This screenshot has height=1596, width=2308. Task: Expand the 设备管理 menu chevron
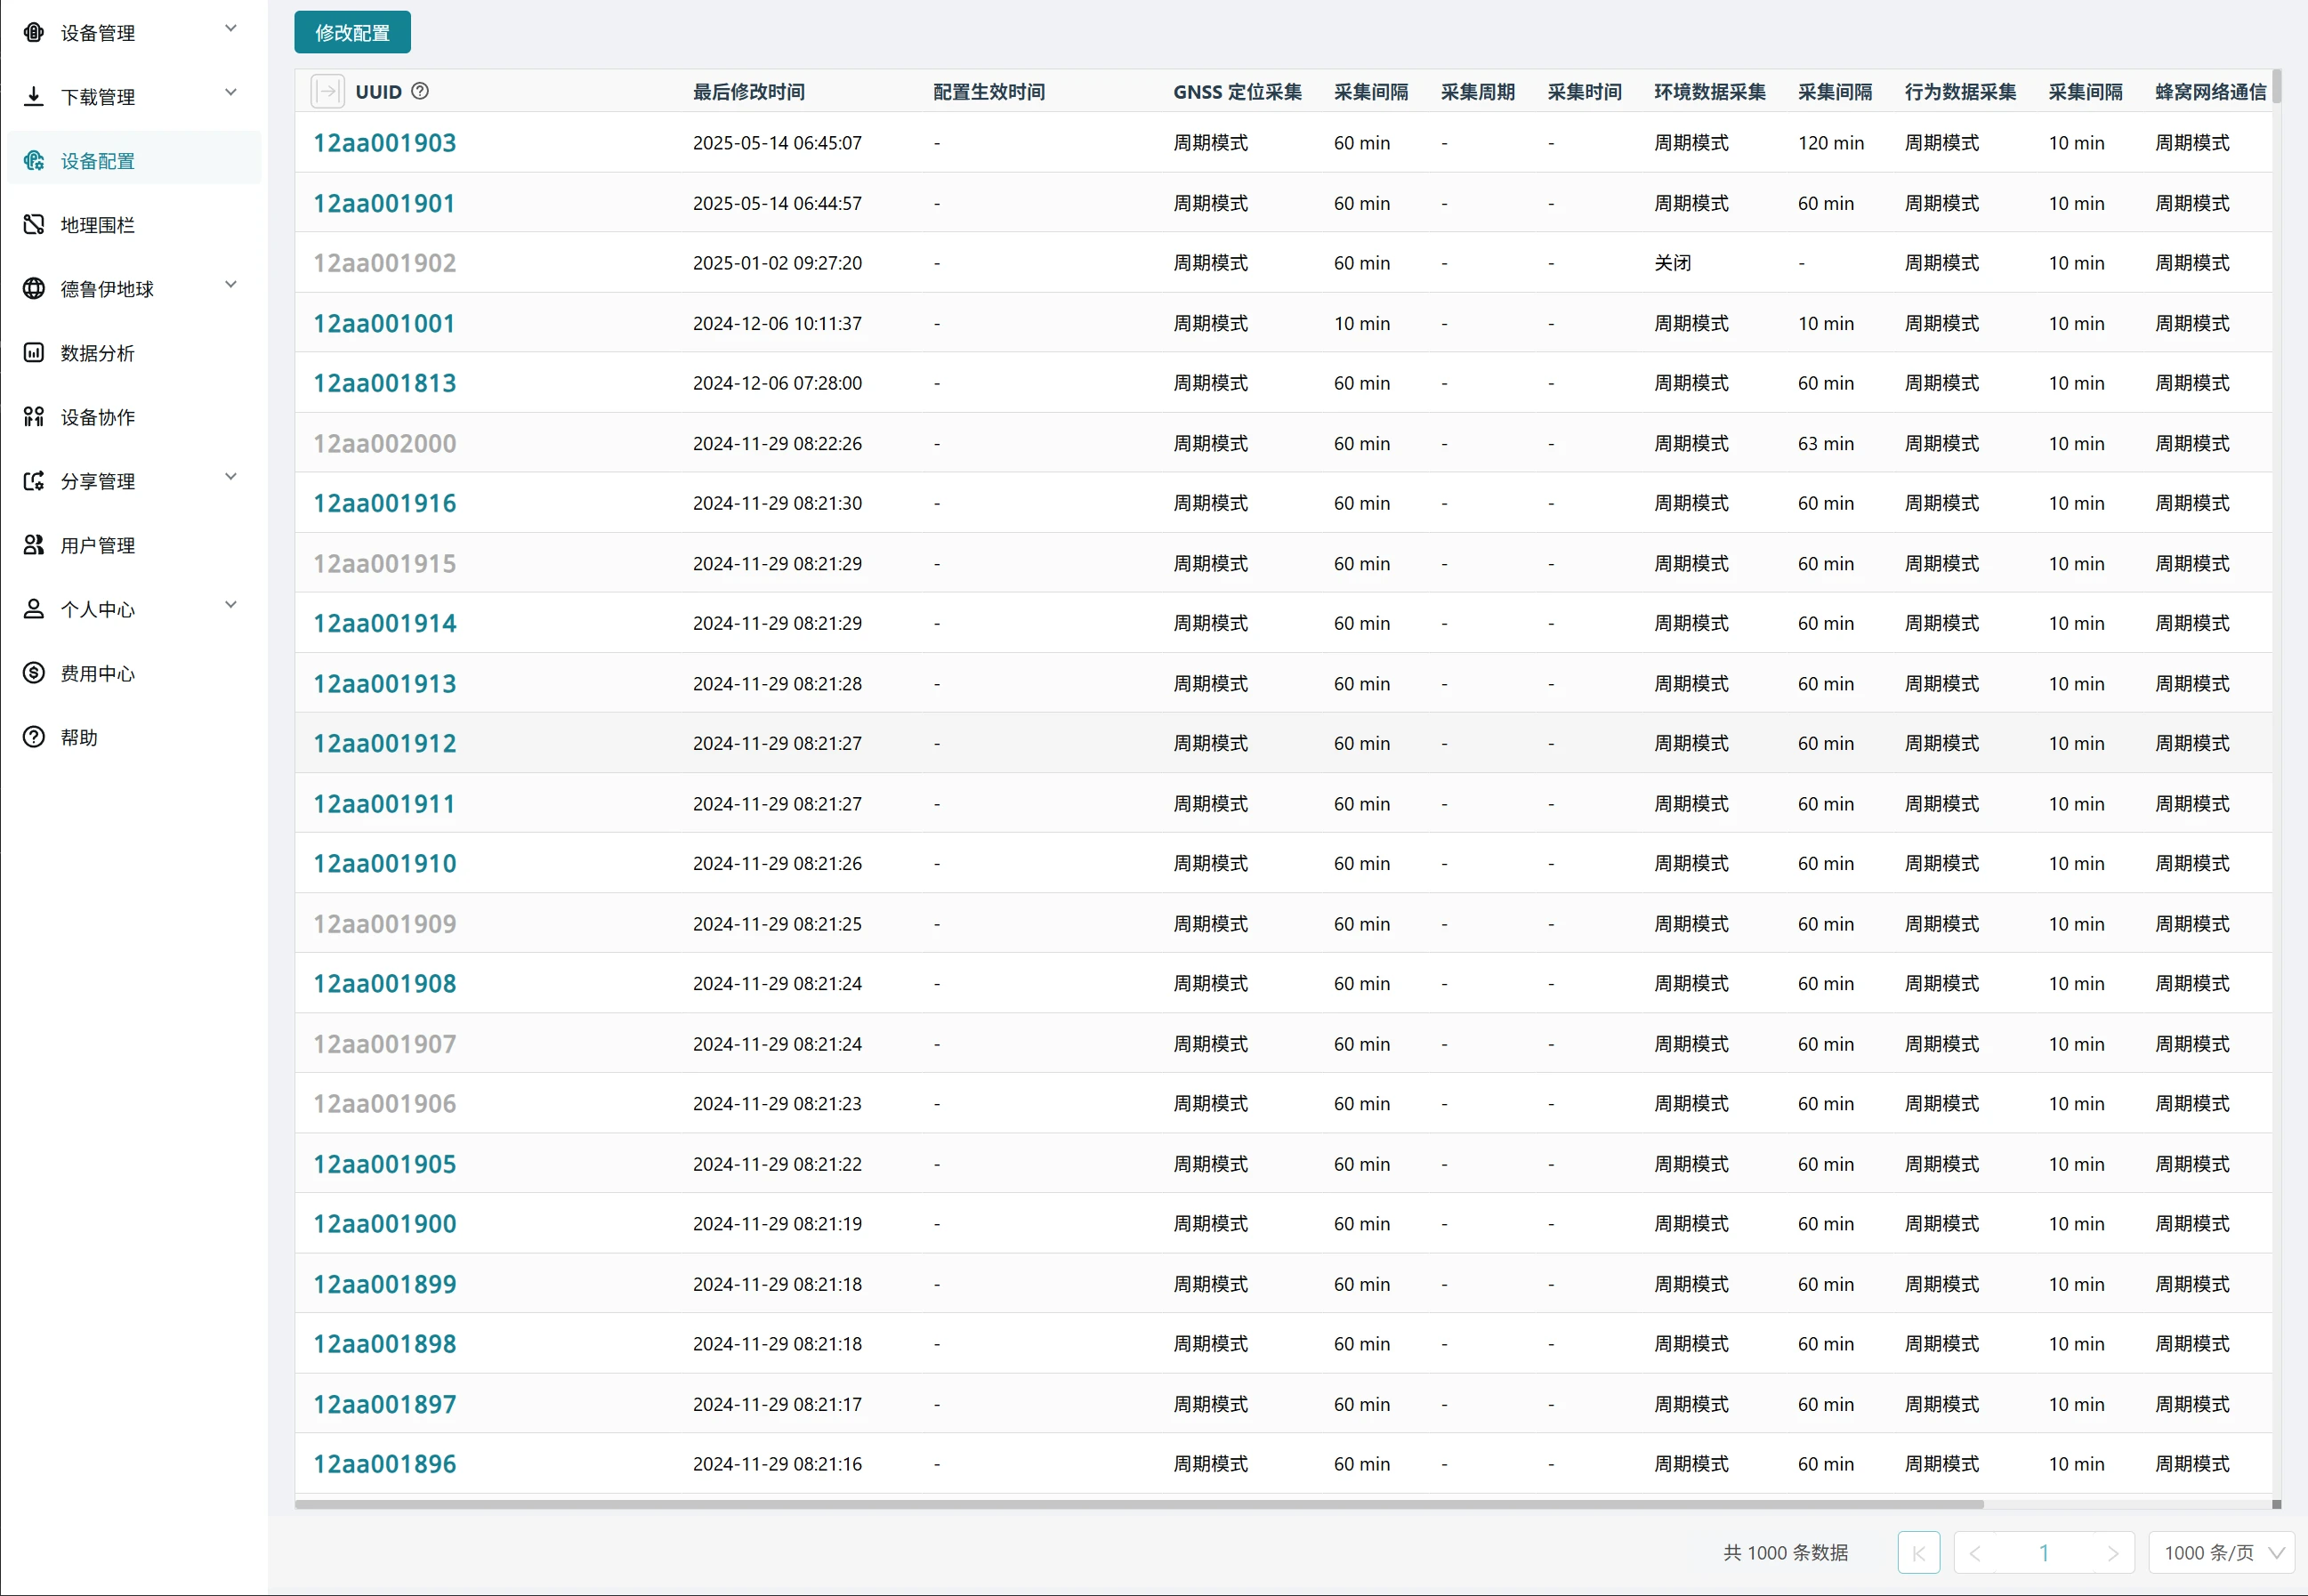(231, 29)
